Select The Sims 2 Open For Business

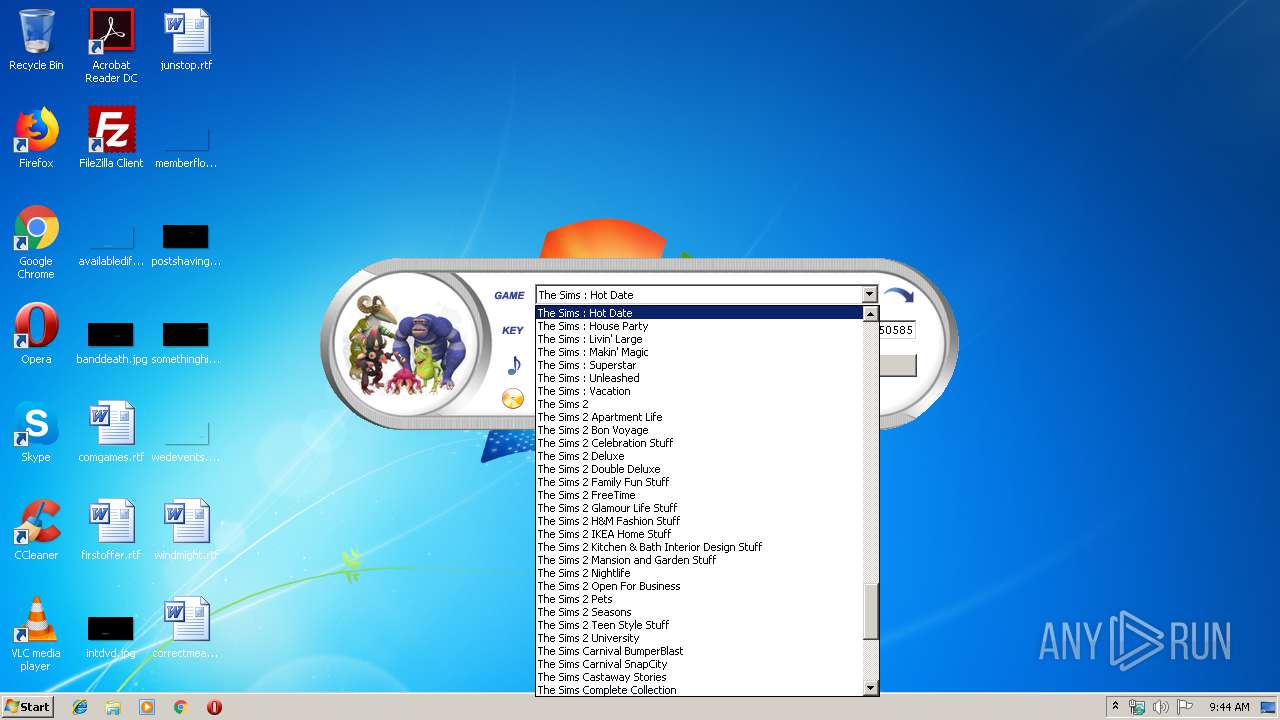[x=699, y=586]
